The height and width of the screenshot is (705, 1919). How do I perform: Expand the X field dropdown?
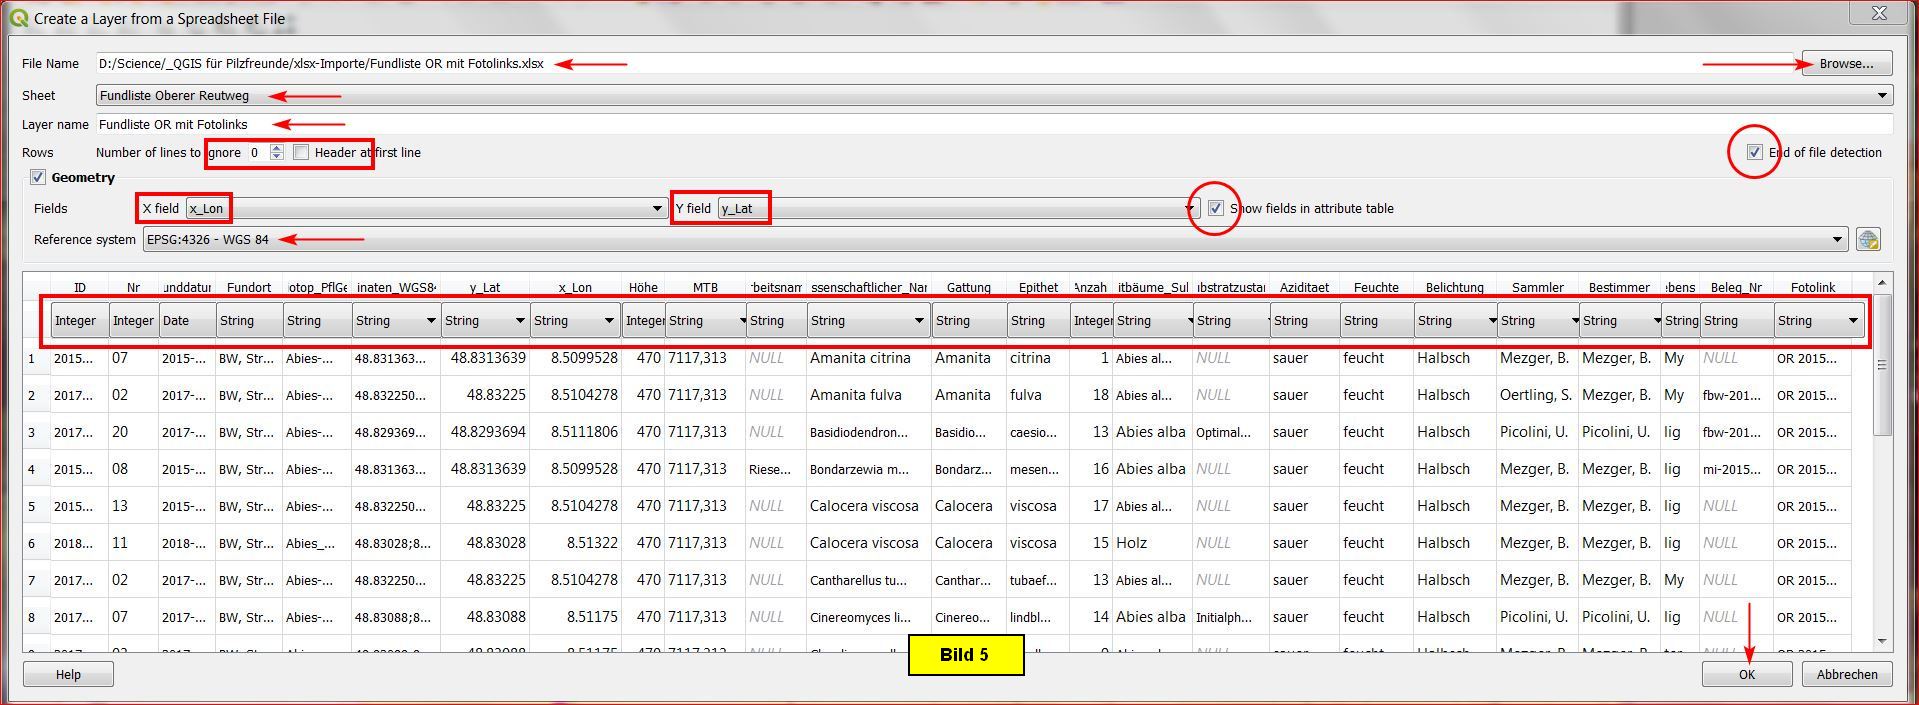657,209
